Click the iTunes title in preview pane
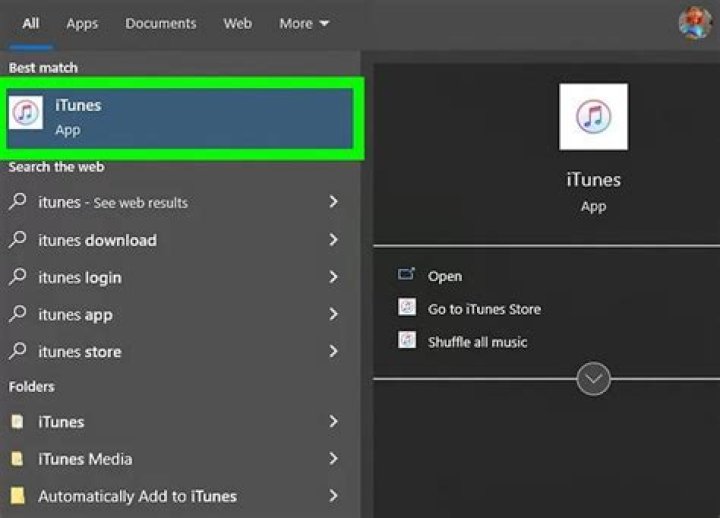This screenshot has width=720, height=518. tap(593, 180)
